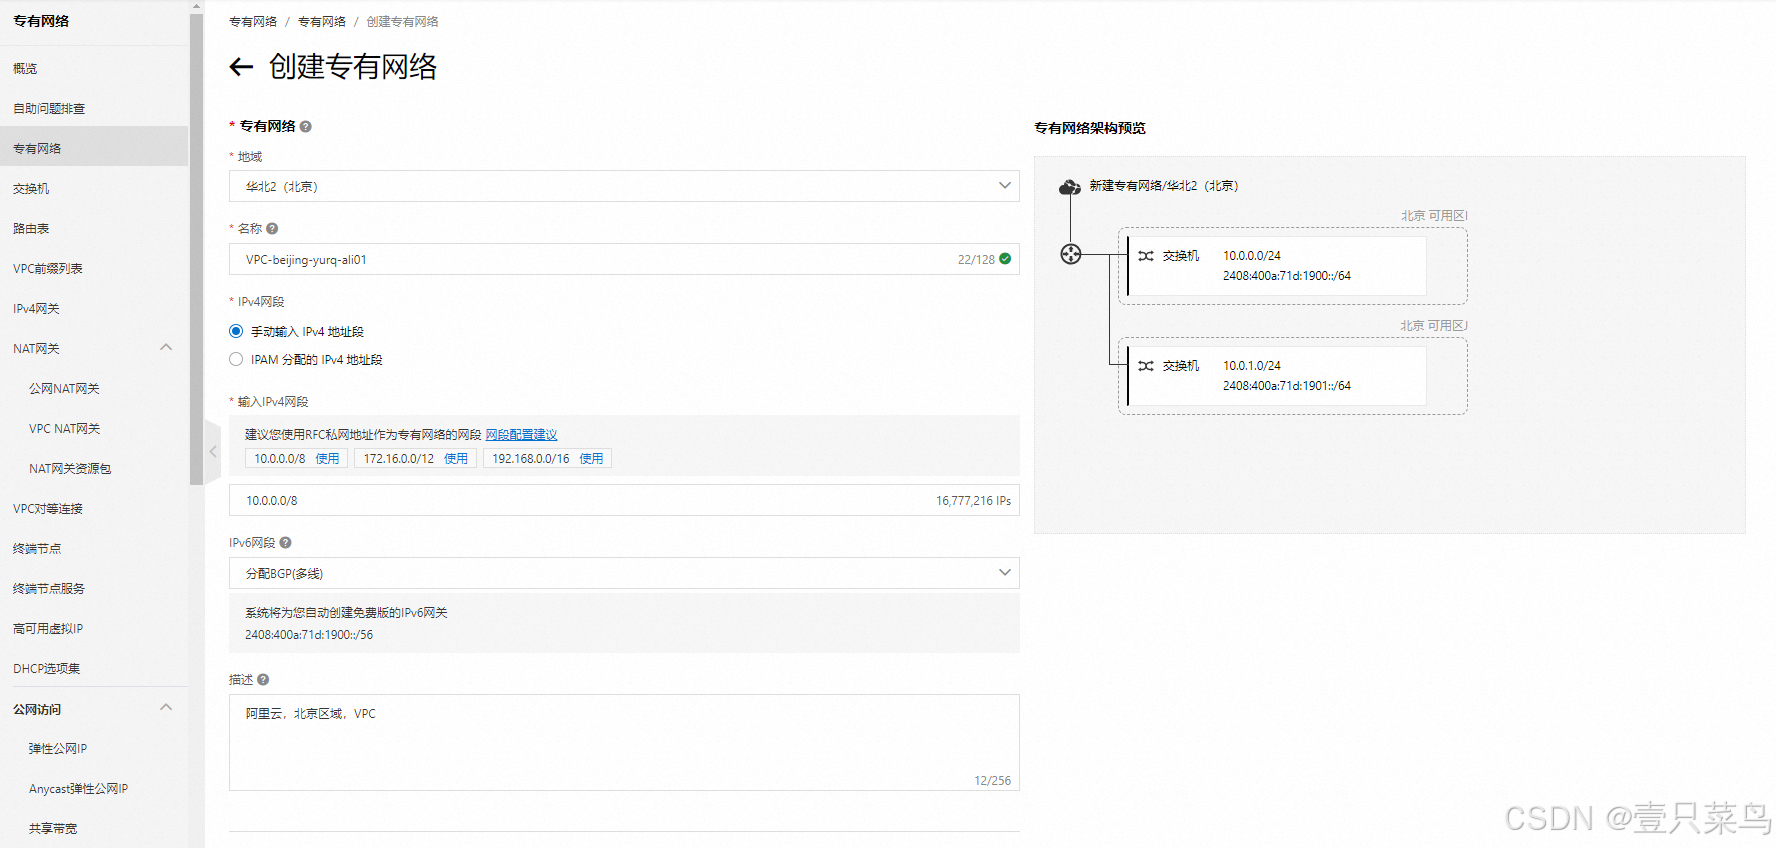The width and height of the screenshot is (1776, 848).
Task: Use the 192.168.0.0/16 suggested segment
Action: pos(591,459)
